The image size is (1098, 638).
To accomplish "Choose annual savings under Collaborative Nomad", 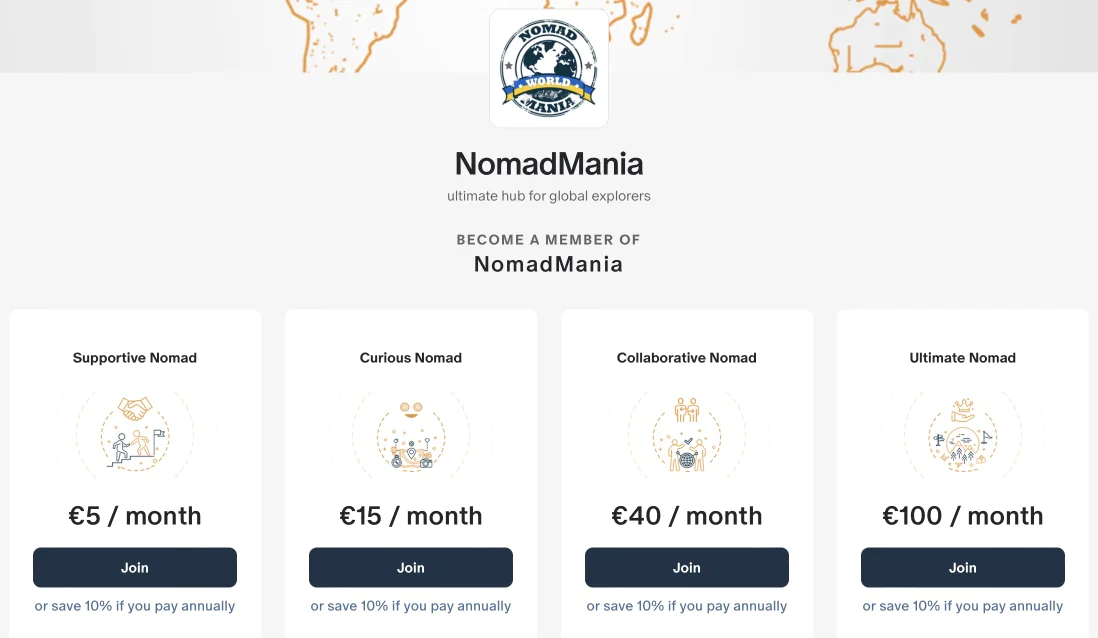I will click(687, 606).
